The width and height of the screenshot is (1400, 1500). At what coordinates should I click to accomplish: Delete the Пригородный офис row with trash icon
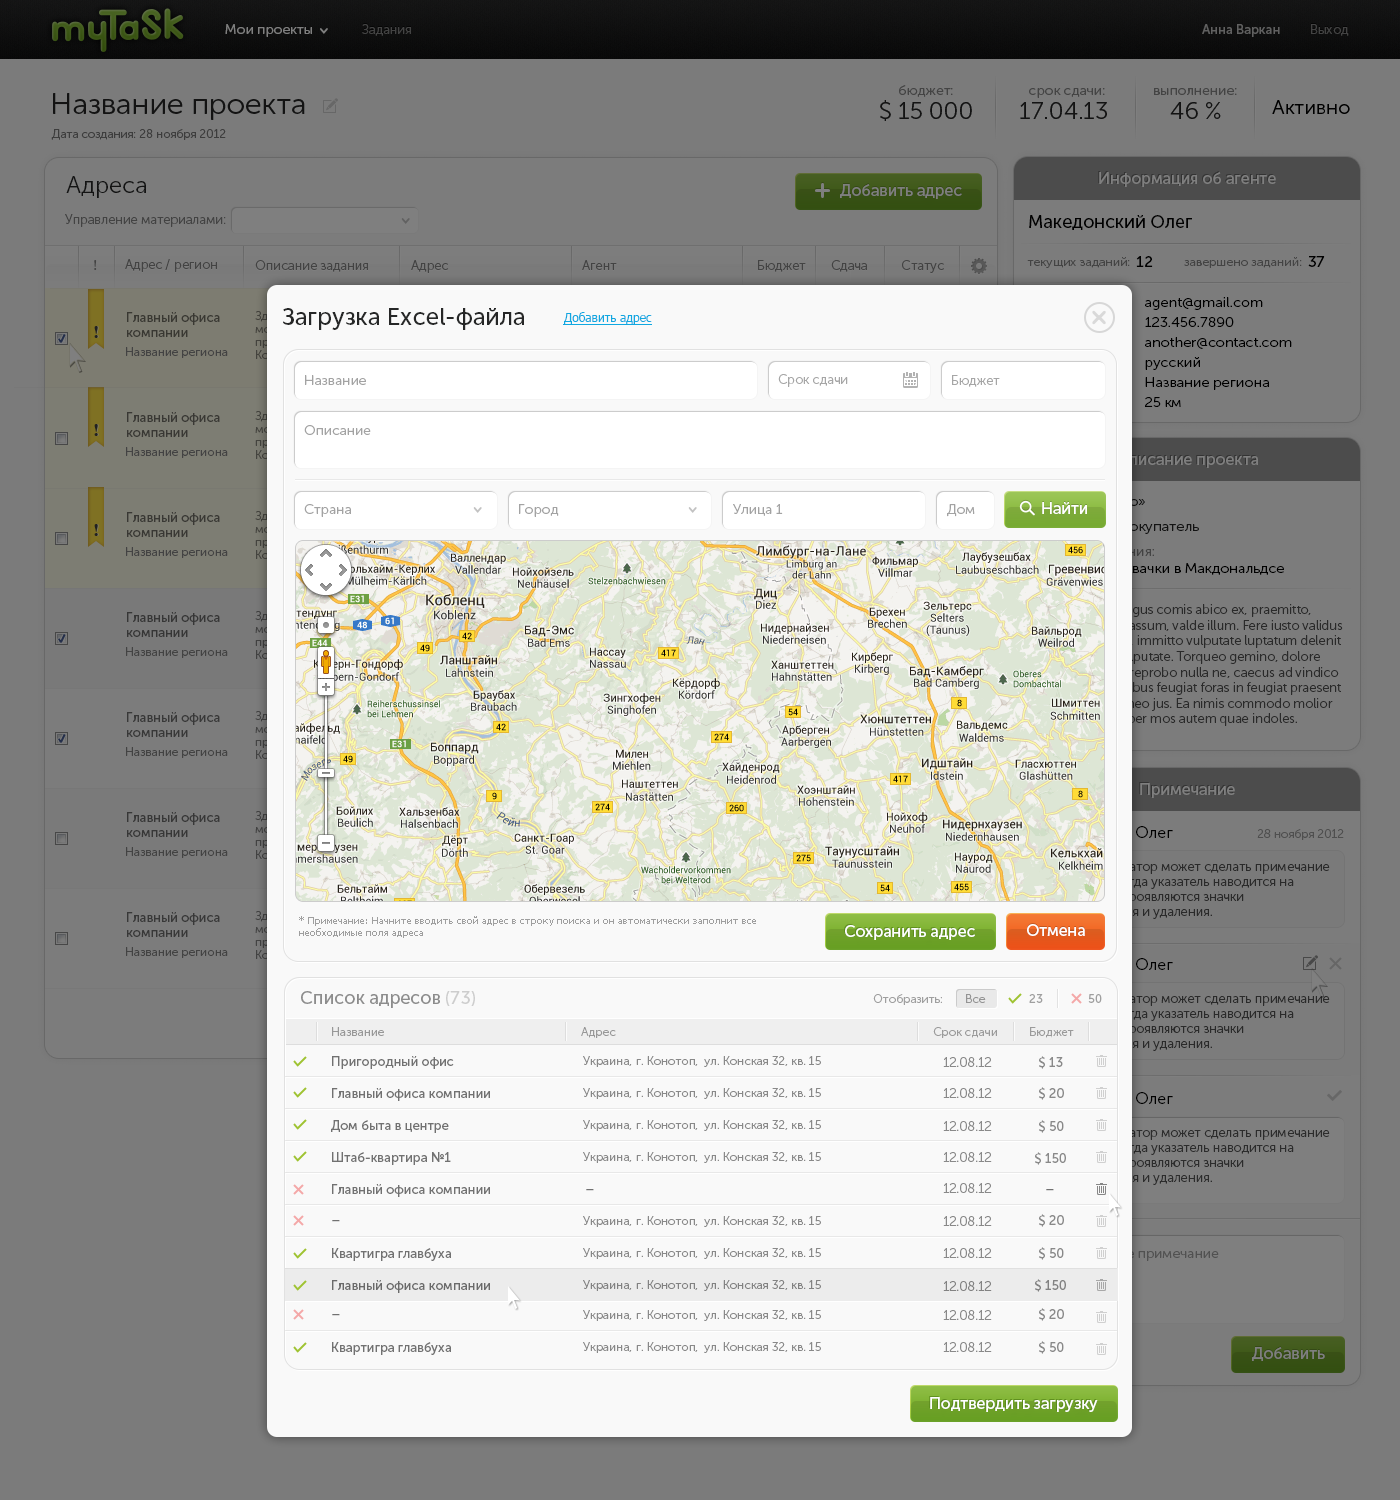pos(1101,1061)
